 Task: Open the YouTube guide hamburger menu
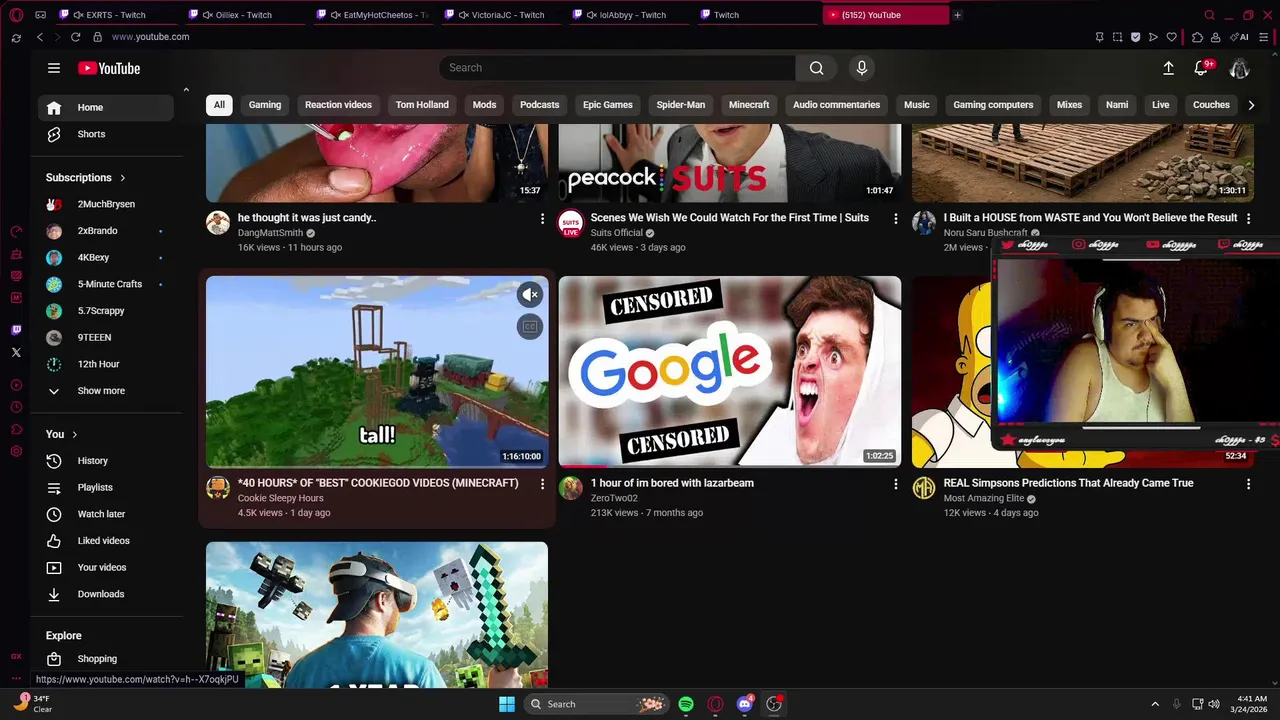coord(54,68)
